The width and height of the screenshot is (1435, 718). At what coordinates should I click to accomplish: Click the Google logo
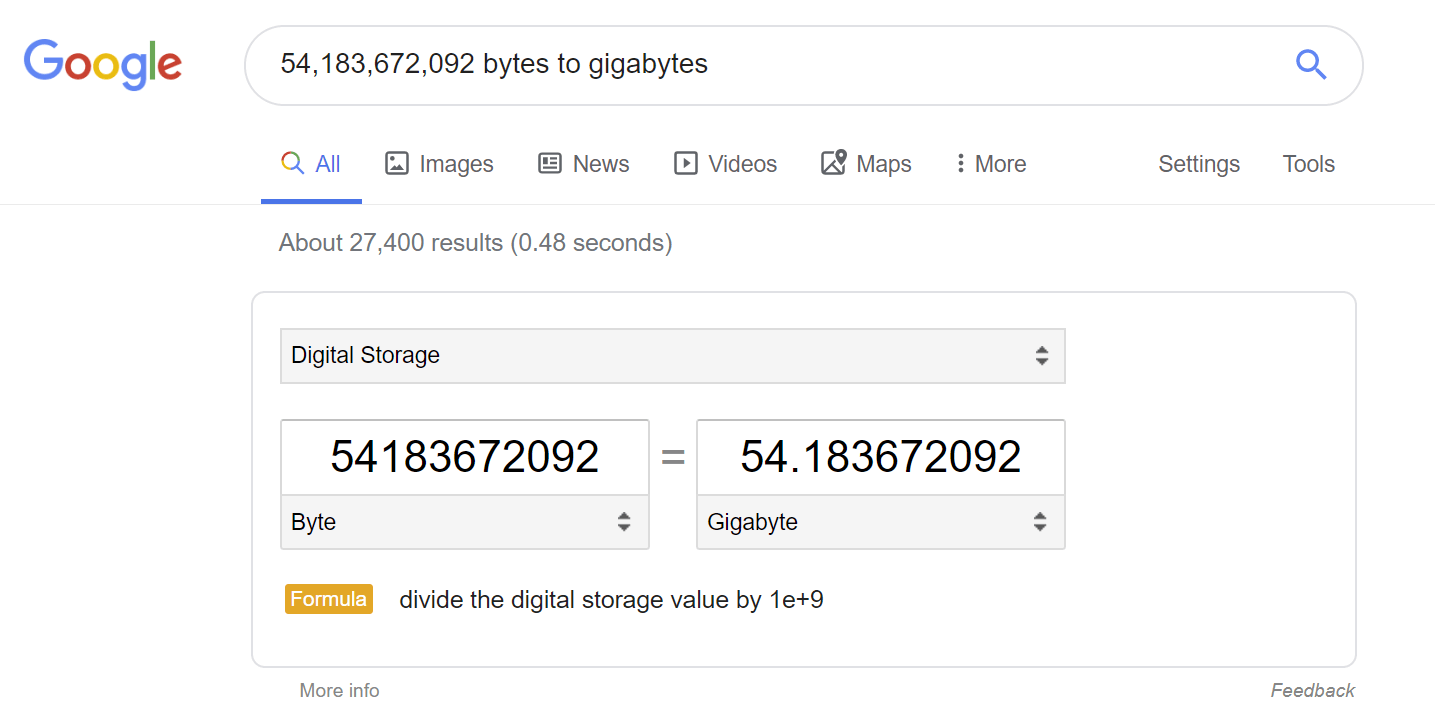coord(102,63)
